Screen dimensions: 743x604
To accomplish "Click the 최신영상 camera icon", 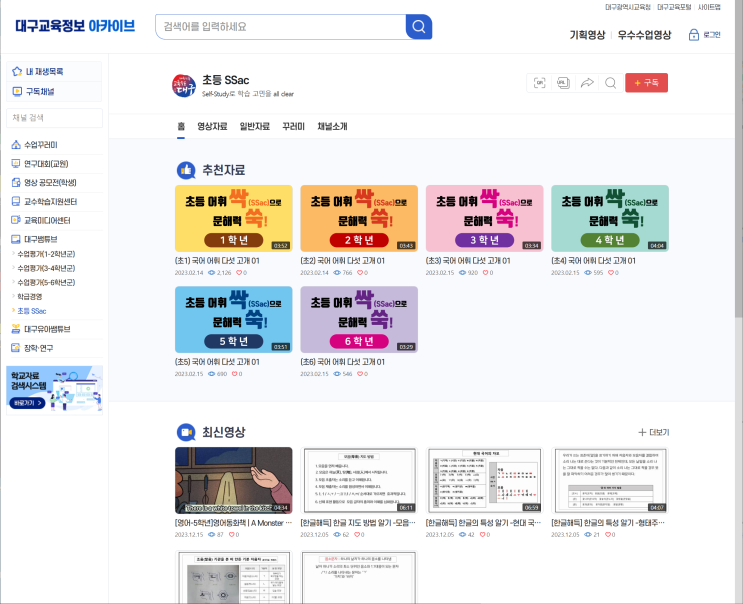I will click(x=186, y=432).
